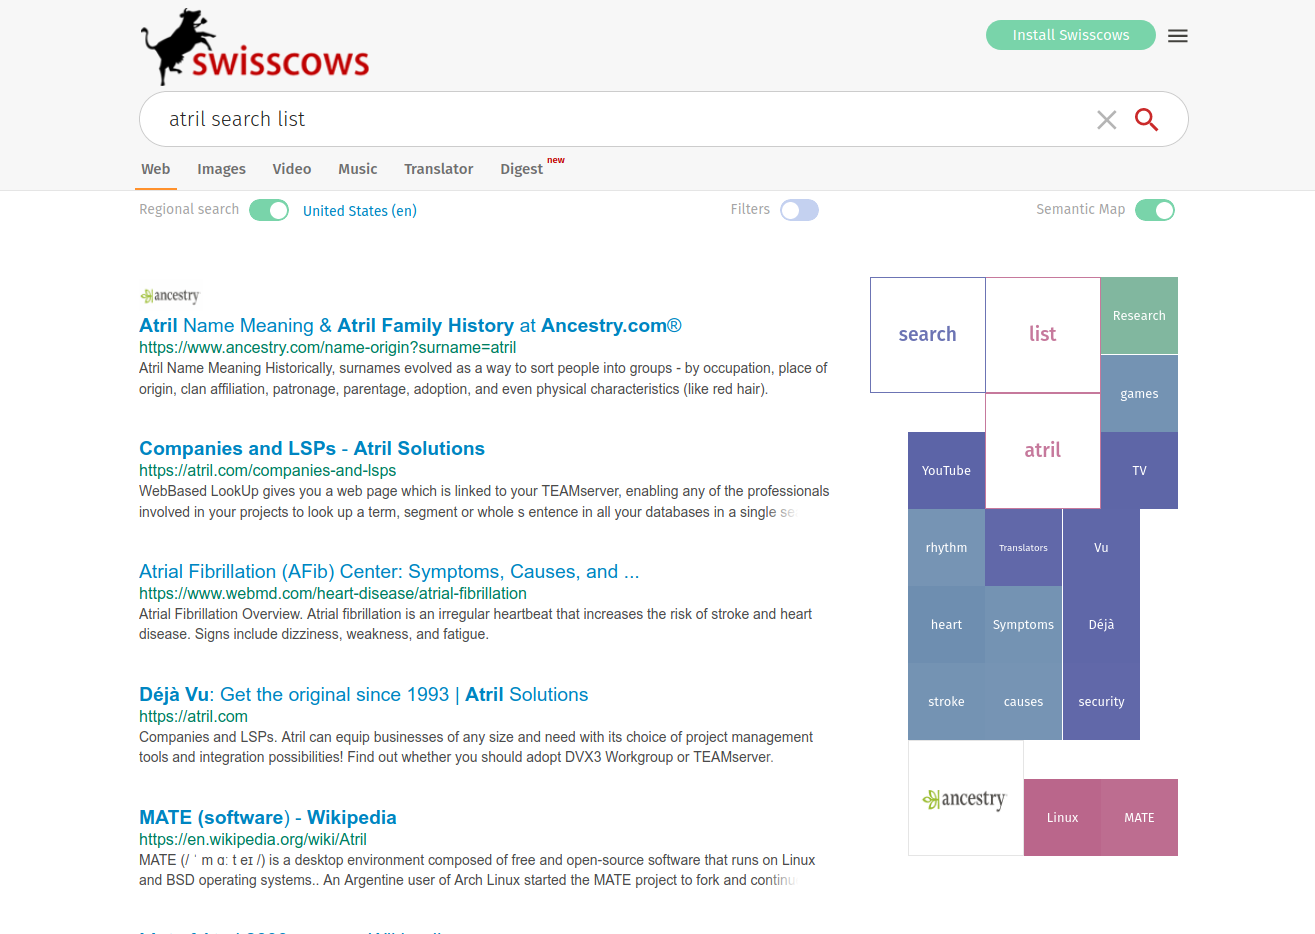Open the Translator tab
This screenshot has height=934, width=1315.
tap(438, 169)
